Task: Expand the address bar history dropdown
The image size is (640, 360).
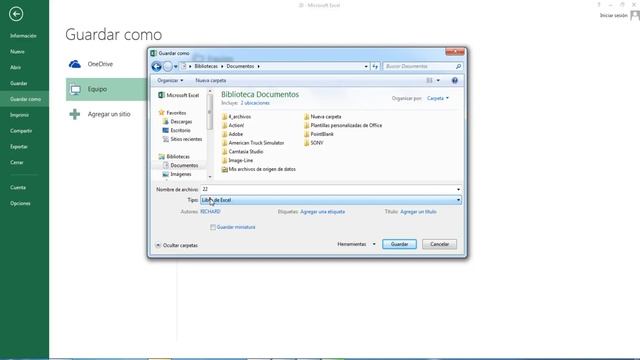Action: click(x=366, y=66)
